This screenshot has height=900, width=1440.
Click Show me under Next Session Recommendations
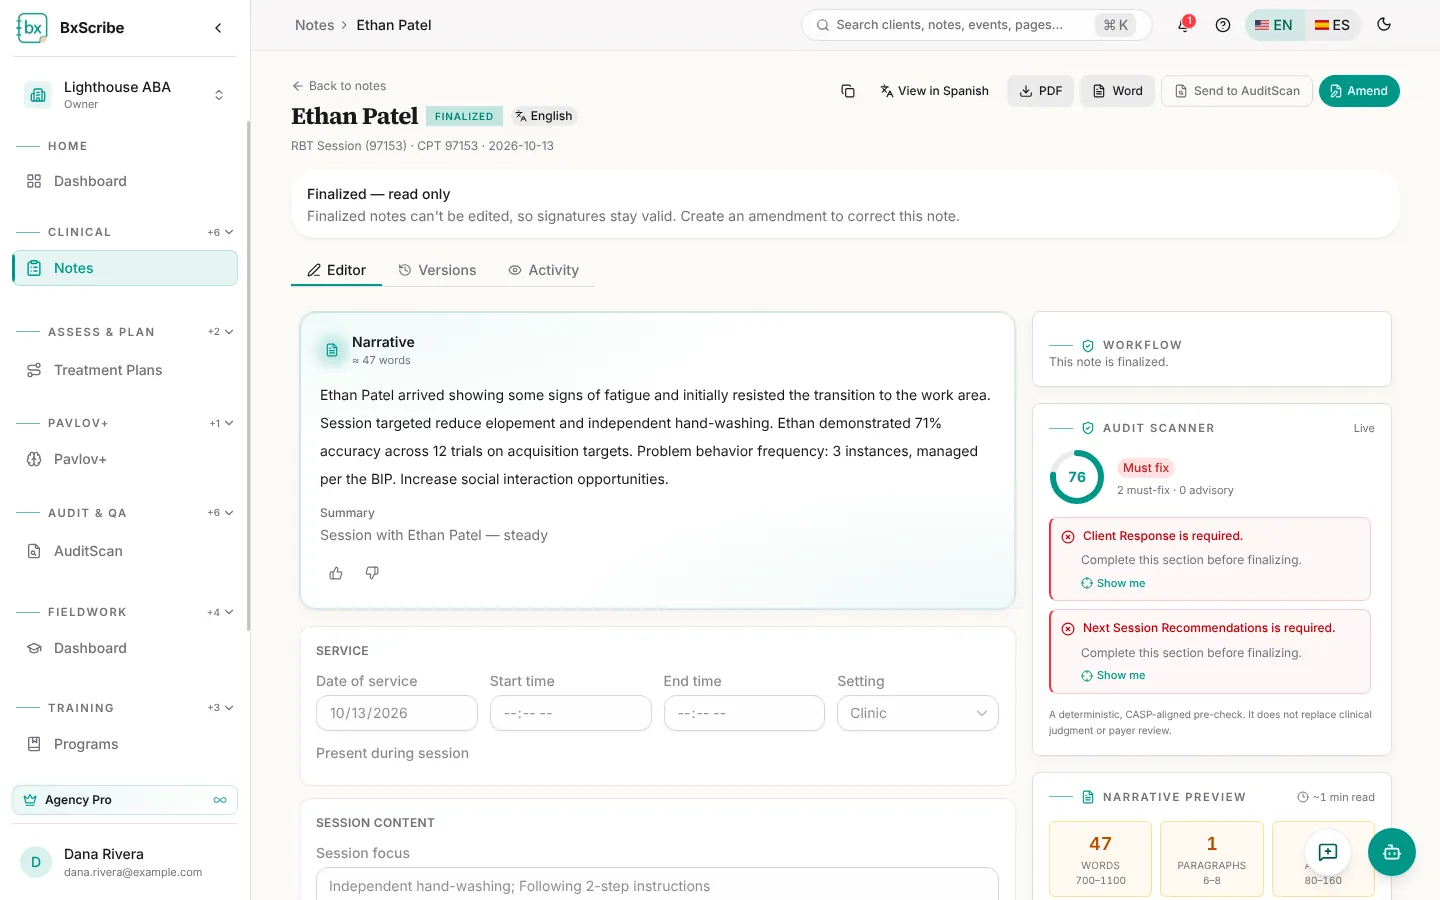[1113, 675]
